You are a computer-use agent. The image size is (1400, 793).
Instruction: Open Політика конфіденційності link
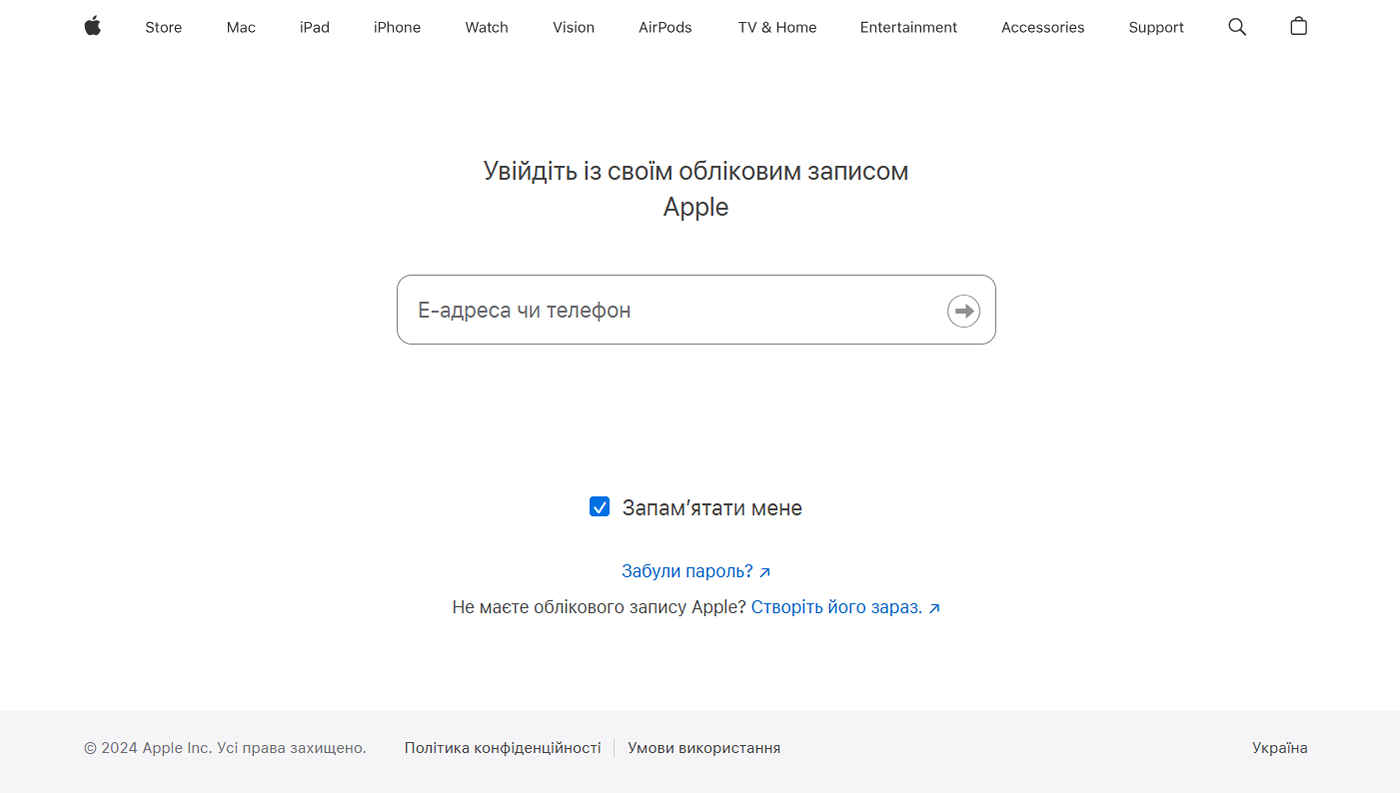[503, 748]
